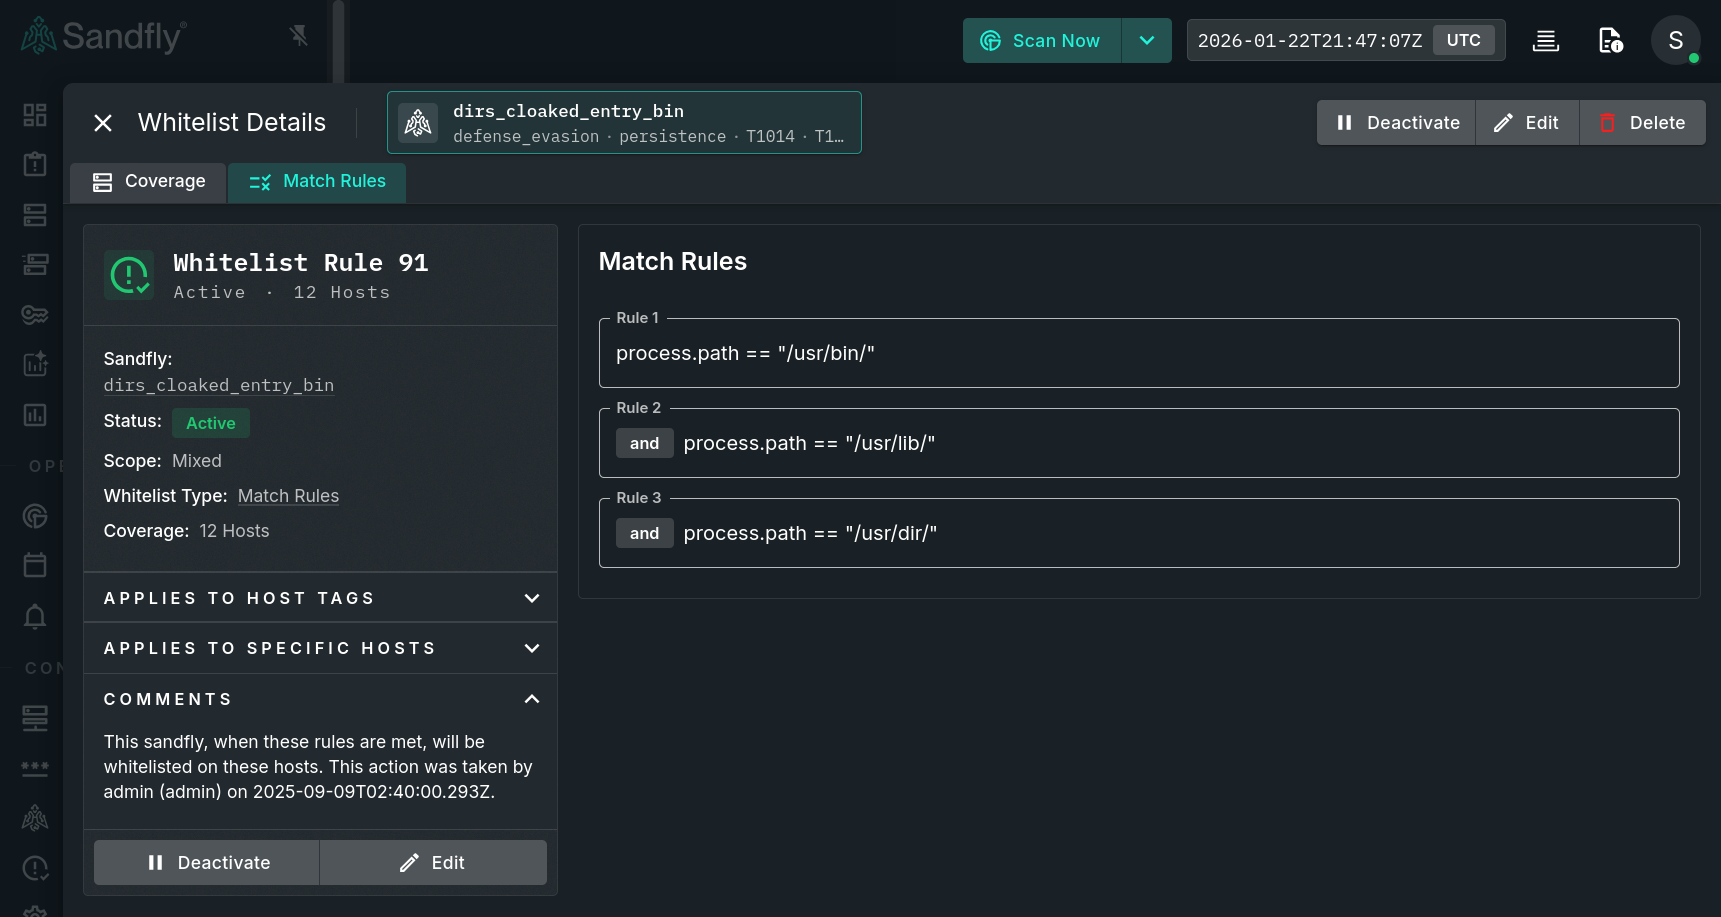Select the calendar schedule icon in the sidebar
This screenshot has width=1721, height=917.
[x=34, y=564]
